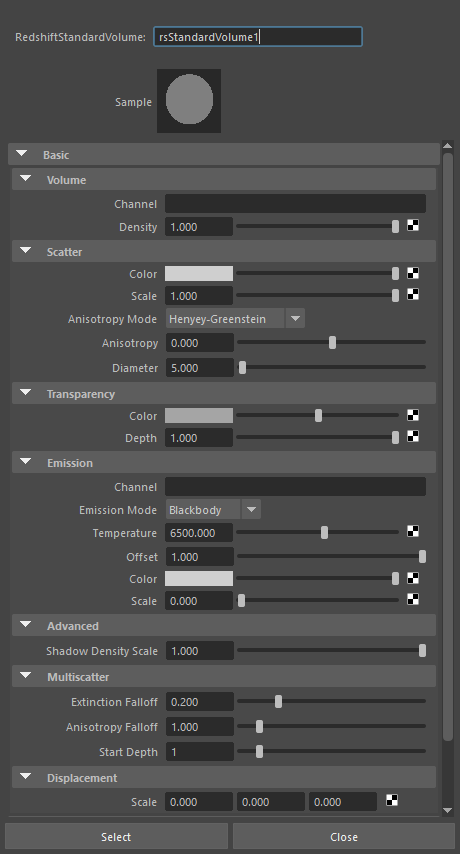Click the Anisotropy slider handle
Screen dimensions: 460x854
point(332,343)
